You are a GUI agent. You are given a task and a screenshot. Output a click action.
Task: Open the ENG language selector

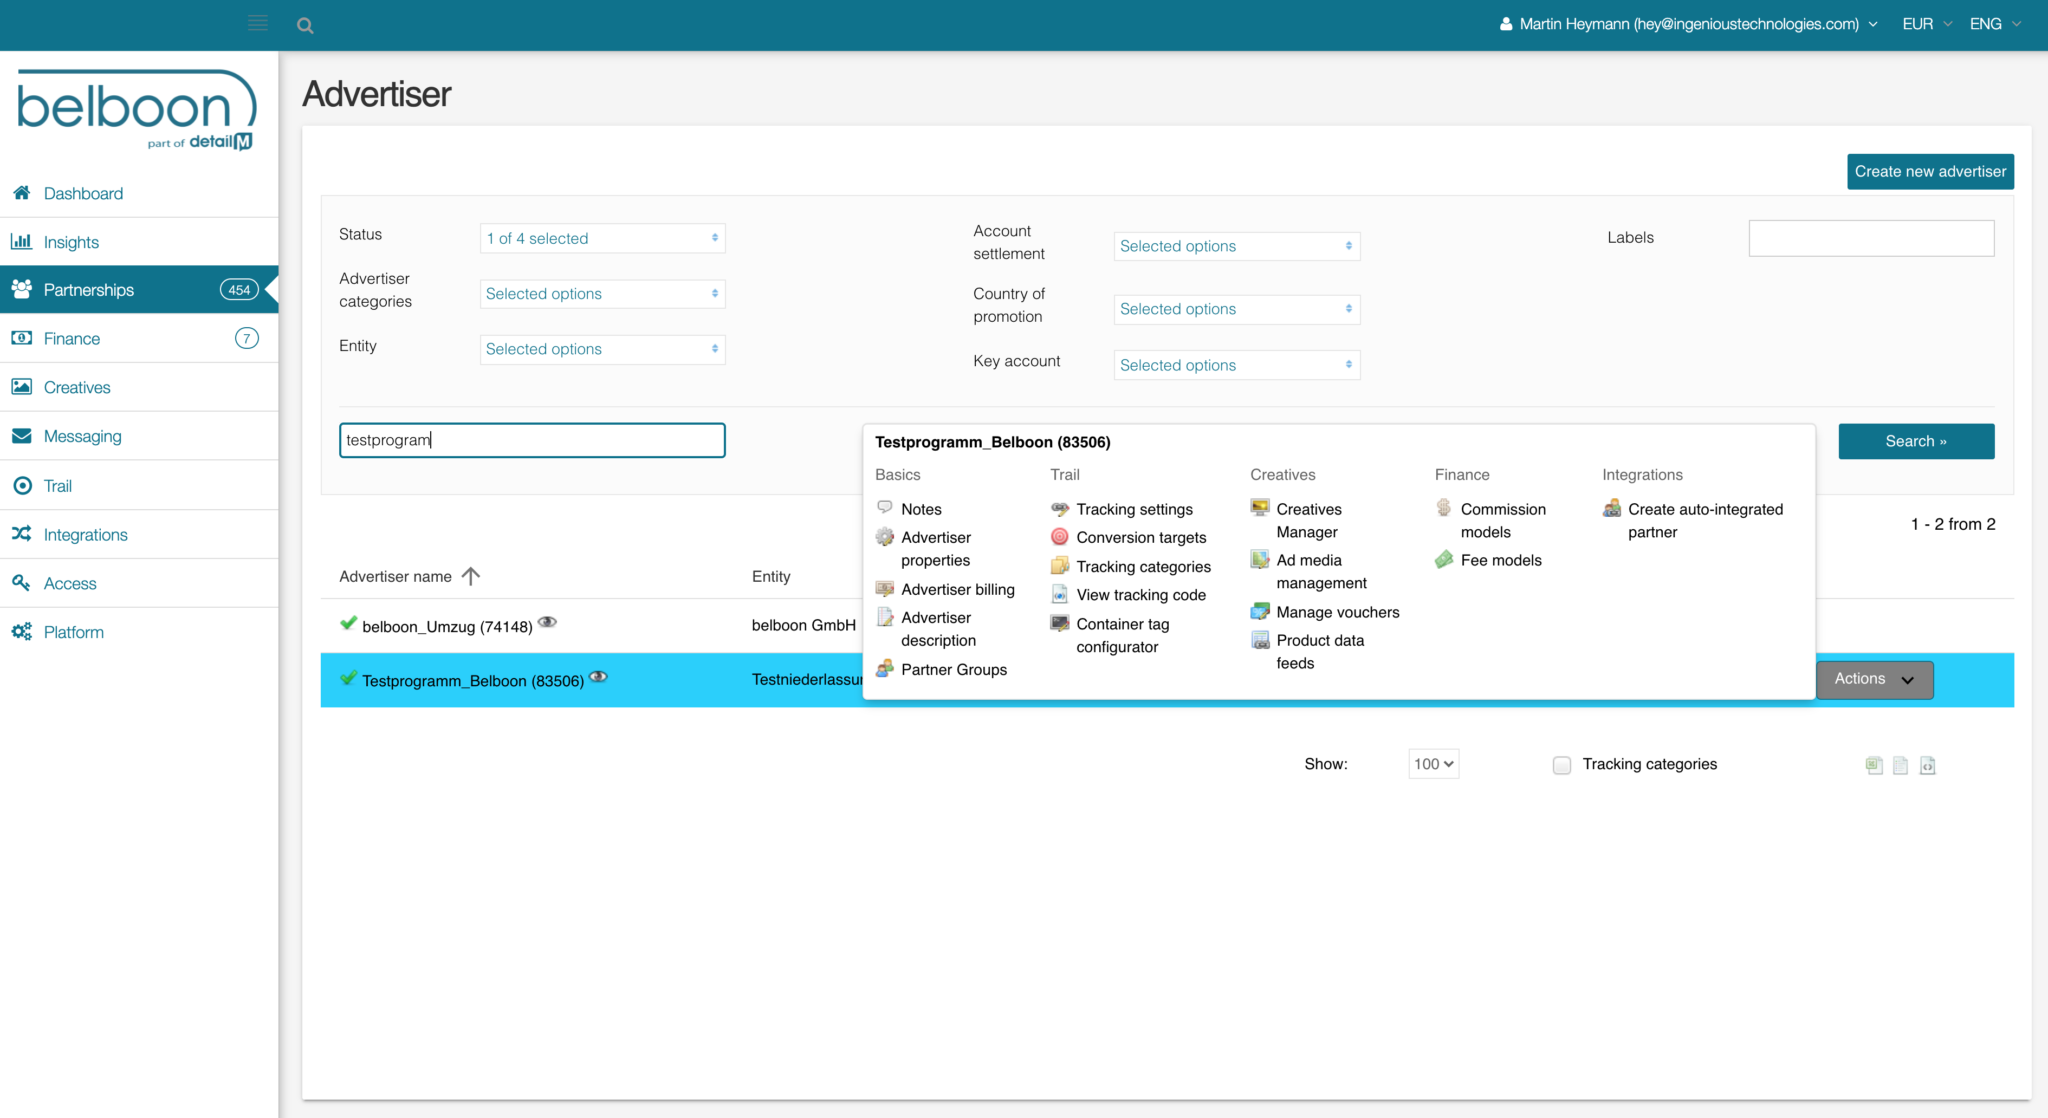(1995, 24)
